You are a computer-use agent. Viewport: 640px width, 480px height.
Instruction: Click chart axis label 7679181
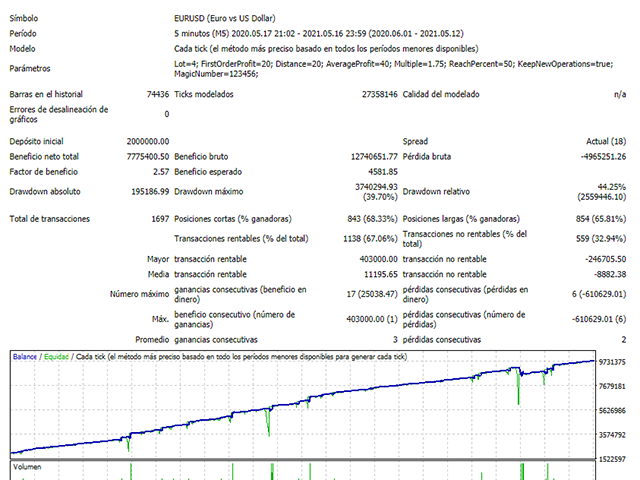(x=612, y=386)
